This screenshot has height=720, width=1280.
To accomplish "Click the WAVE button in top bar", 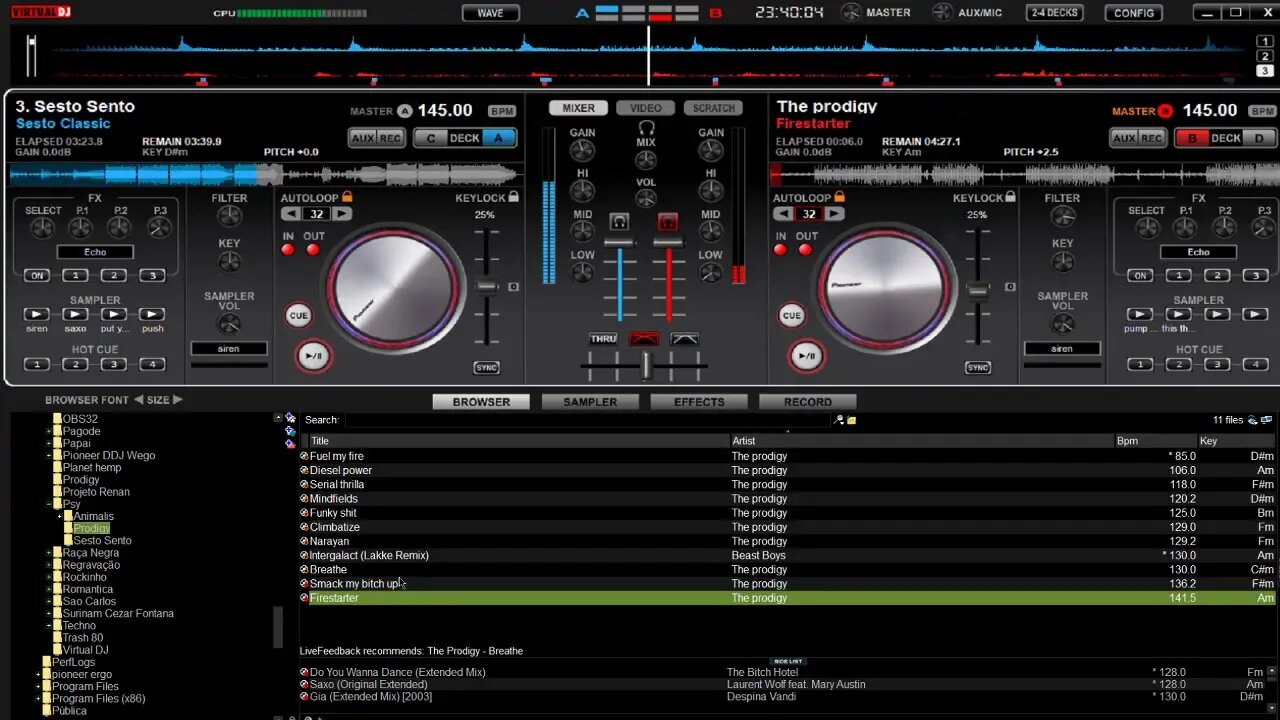I will (x=490, y=13).
